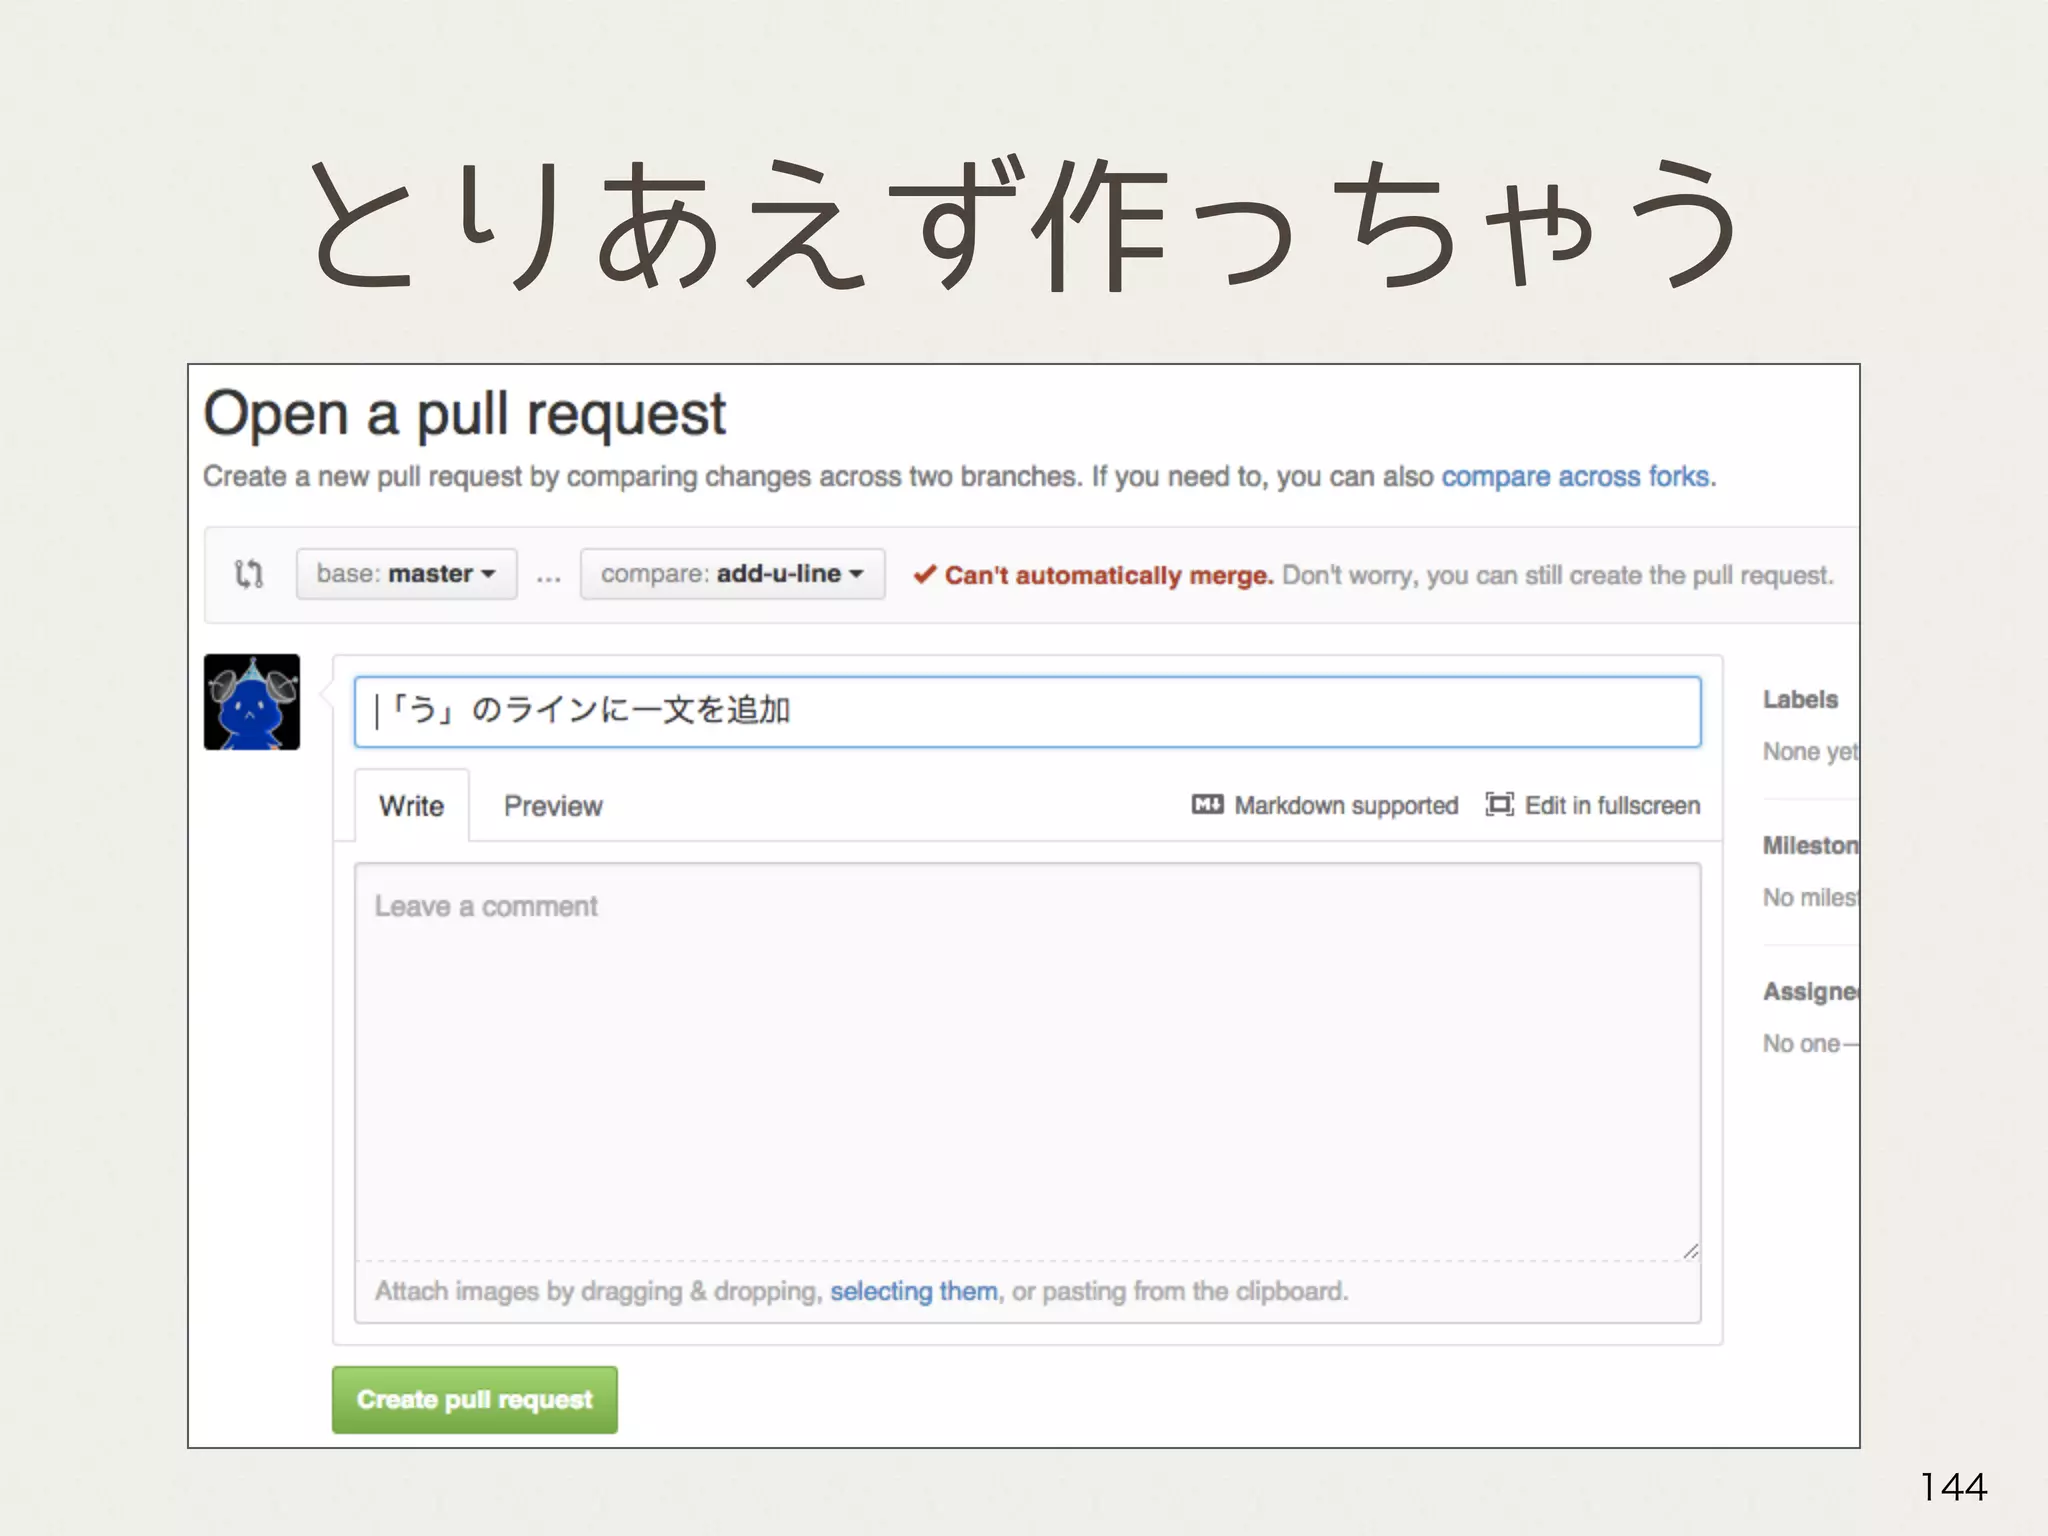This screenshot has width=2048, height=1536.
Task: Switch to the Preview tab
Action: click(553, 806)
